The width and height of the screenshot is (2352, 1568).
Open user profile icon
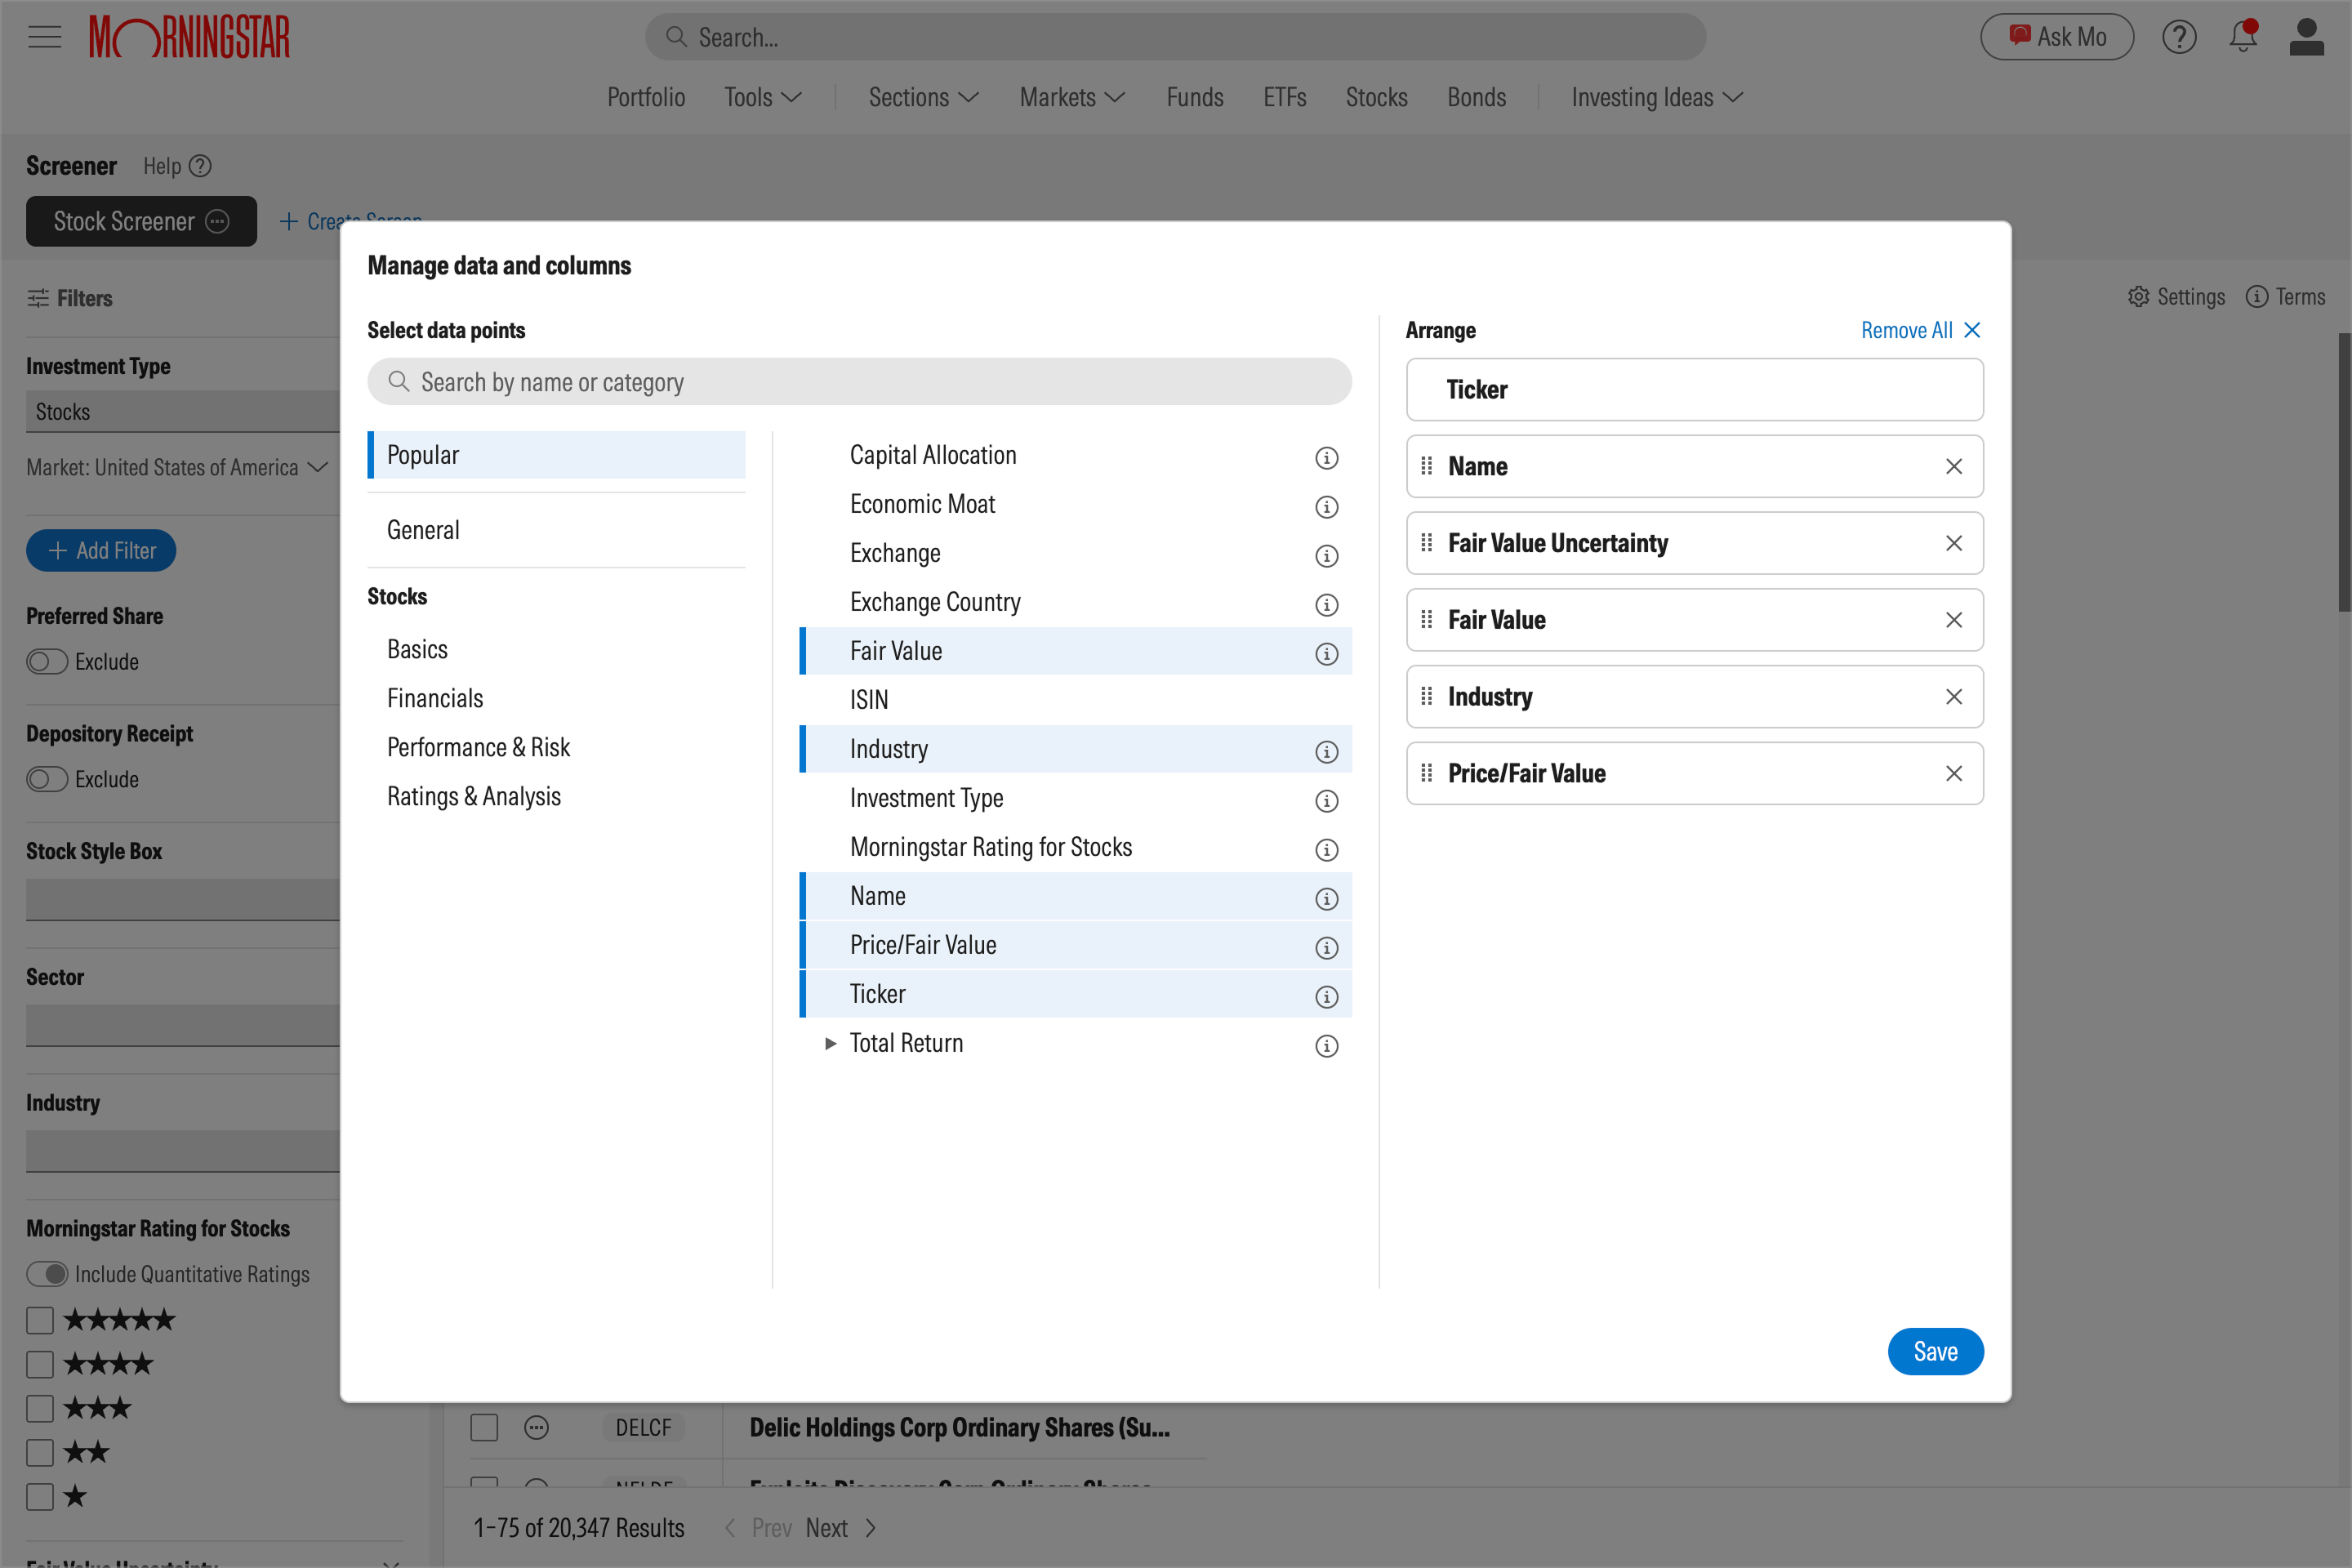(x=2306, y=37)
